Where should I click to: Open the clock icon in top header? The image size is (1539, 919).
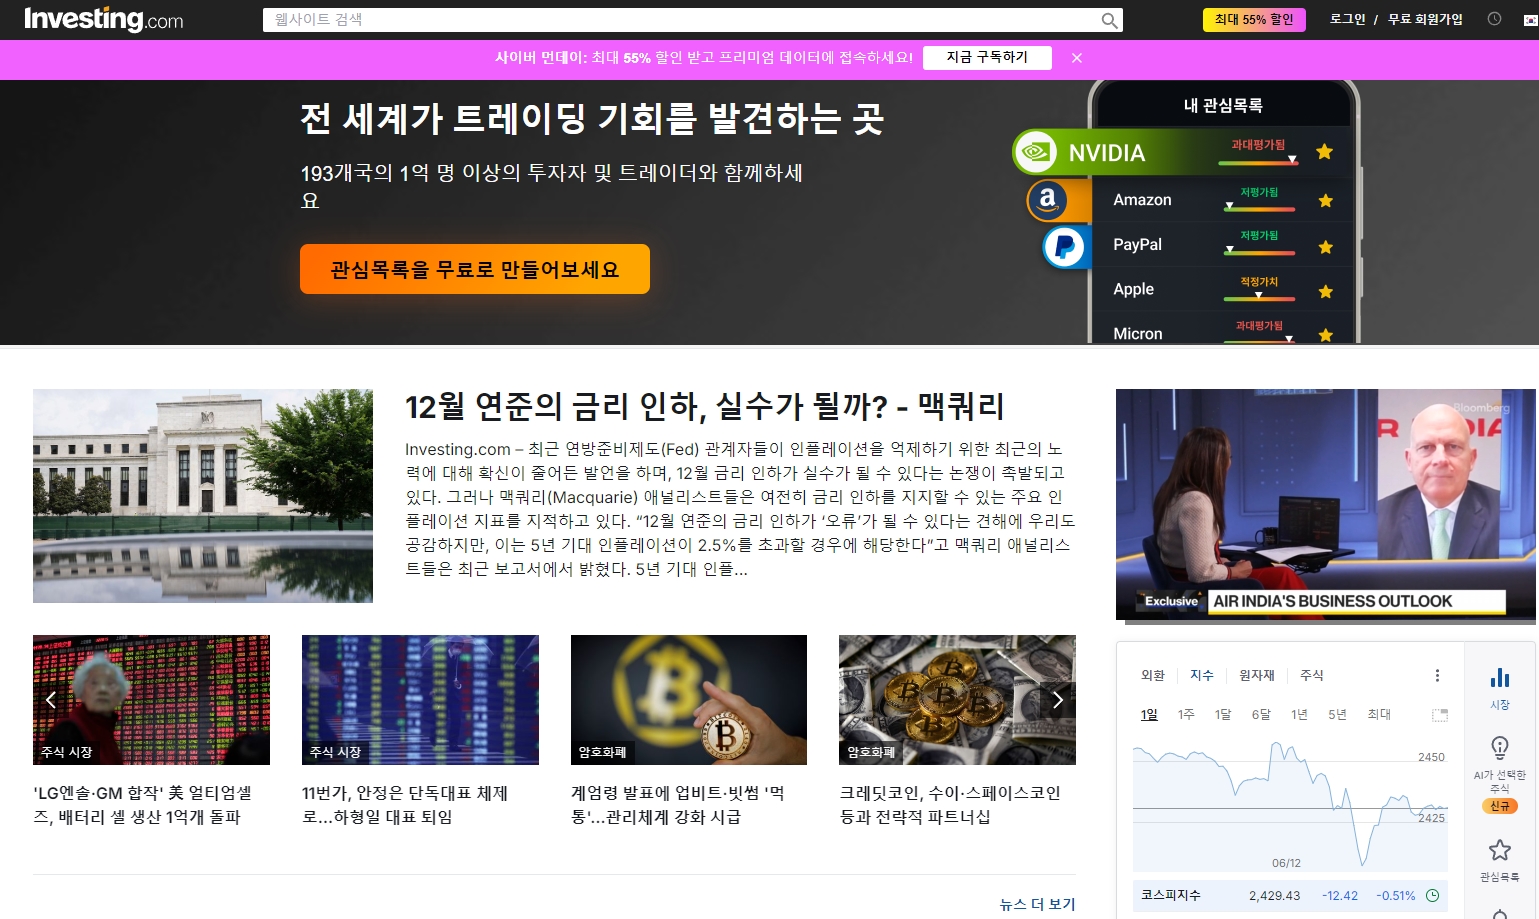[1494, 19]
